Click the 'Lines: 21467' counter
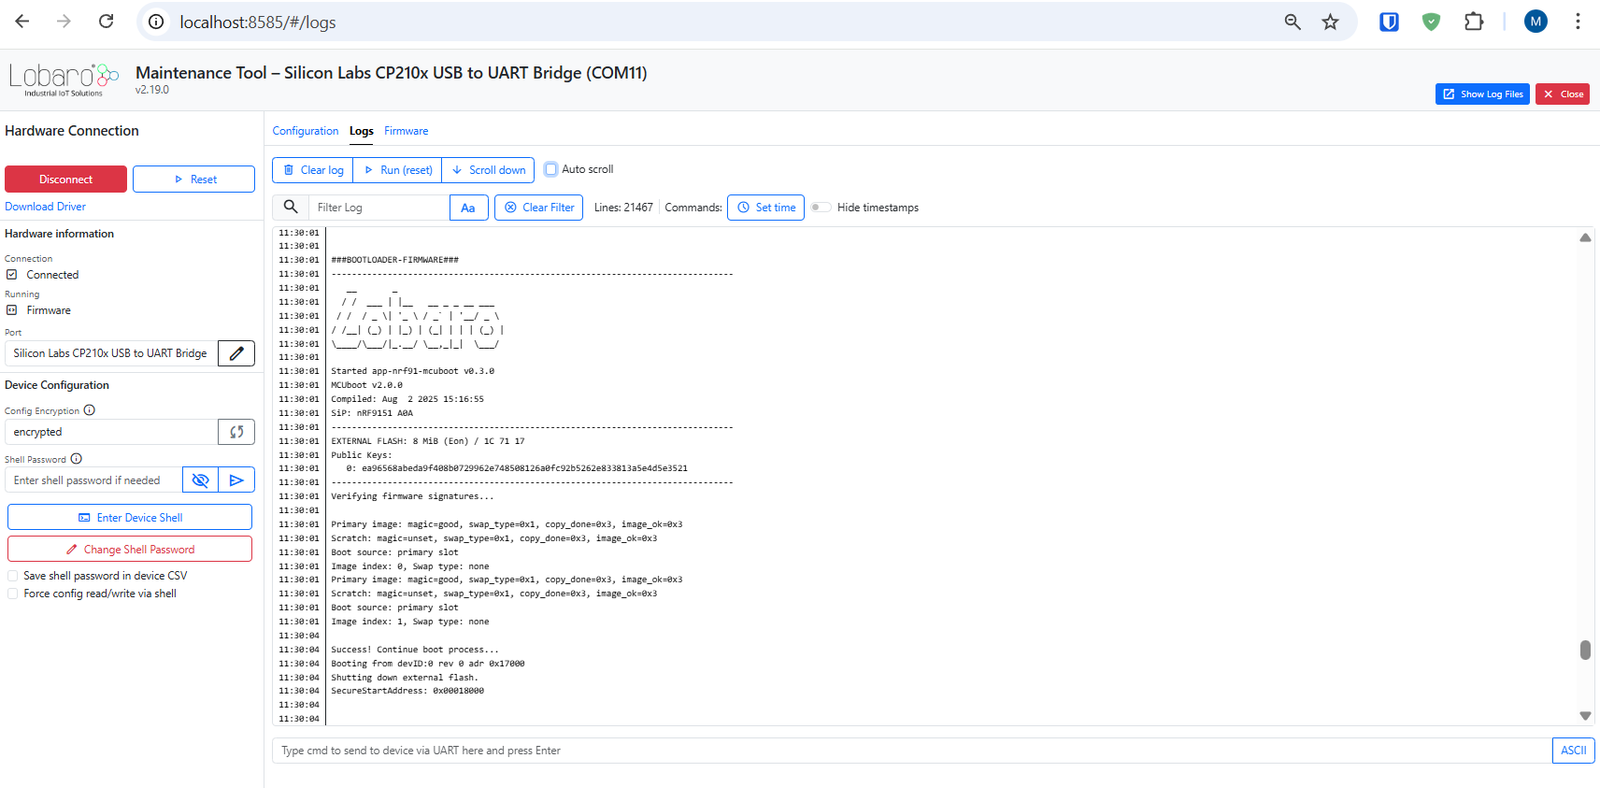 (x=623, y=207)
